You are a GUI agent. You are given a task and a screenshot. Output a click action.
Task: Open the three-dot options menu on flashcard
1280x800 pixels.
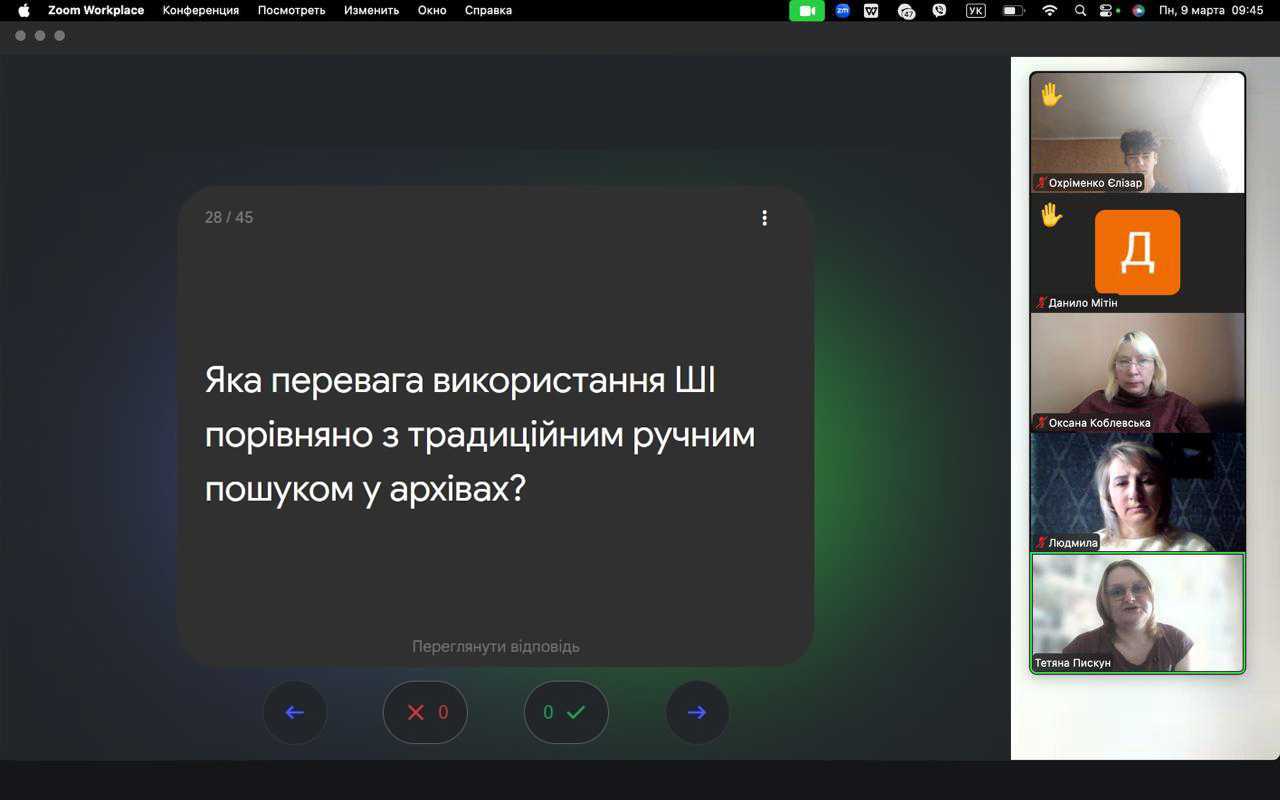tap(764, 218)
